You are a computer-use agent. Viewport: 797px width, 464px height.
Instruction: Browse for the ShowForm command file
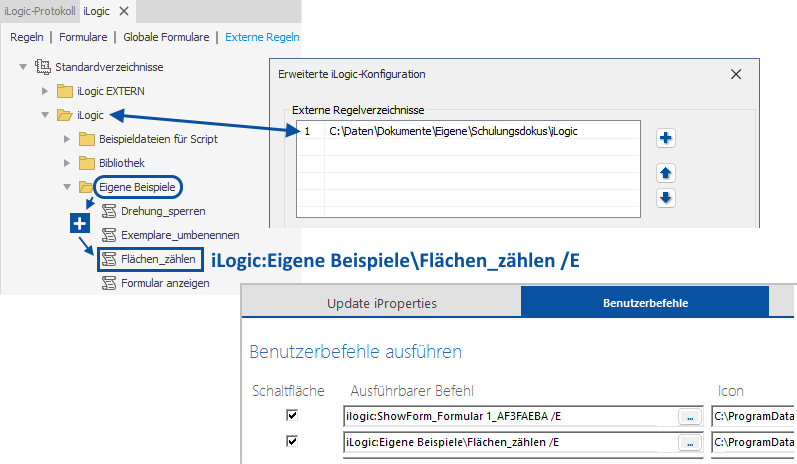[x=688, y=415]
